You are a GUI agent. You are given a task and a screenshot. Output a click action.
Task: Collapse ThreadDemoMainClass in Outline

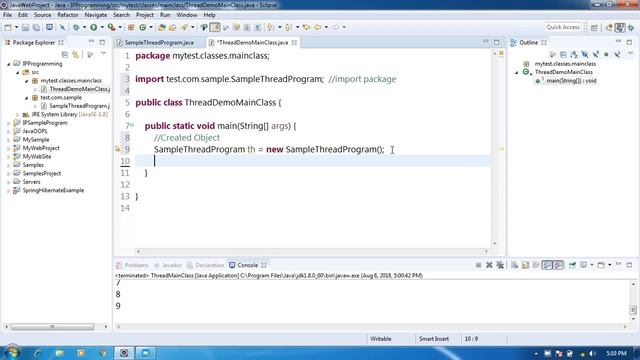517,72
